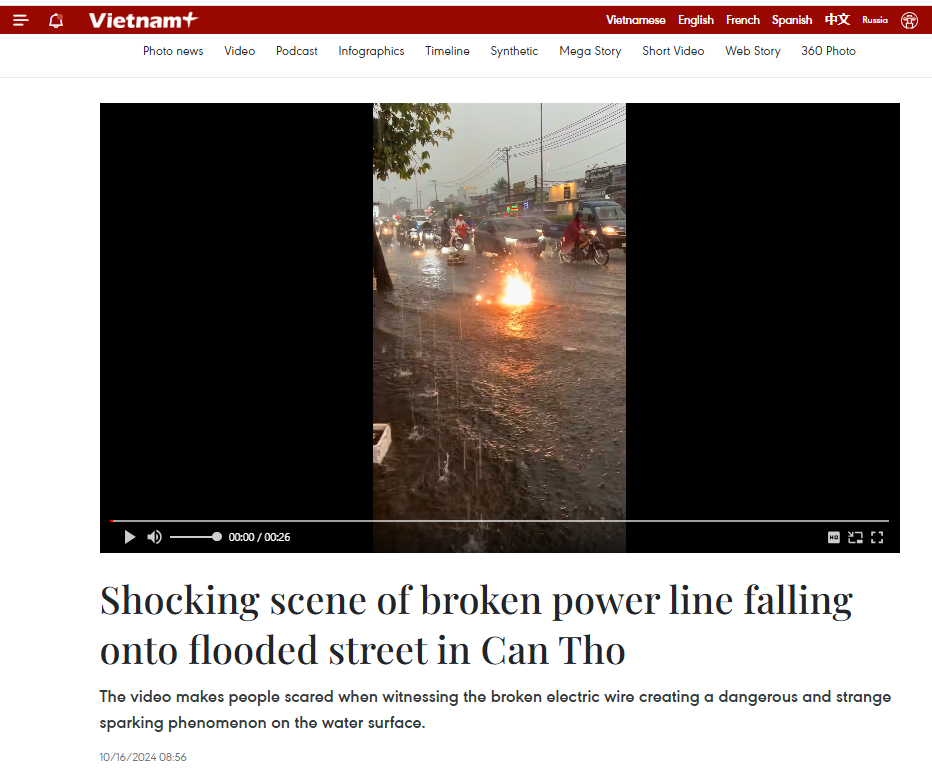Select the Chinese language option
Viewport: 932px width, 769px height.
coord(837,20)
